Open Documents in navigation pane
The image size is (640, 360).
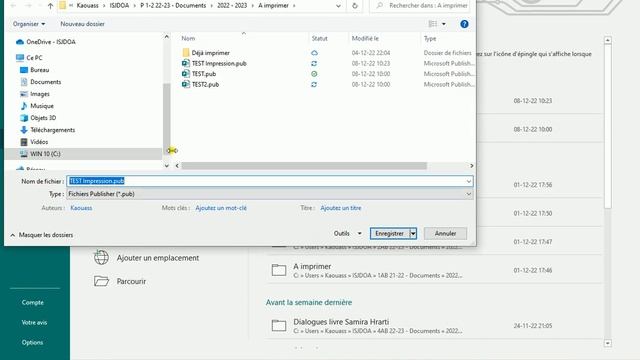pos(41,82)
